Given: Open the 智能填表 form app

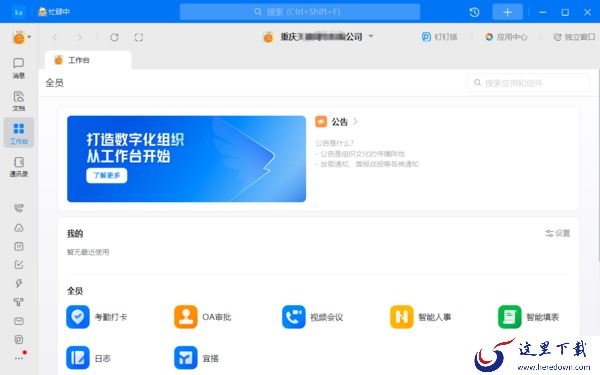Looking at the screenshot, I should [528, 317].
